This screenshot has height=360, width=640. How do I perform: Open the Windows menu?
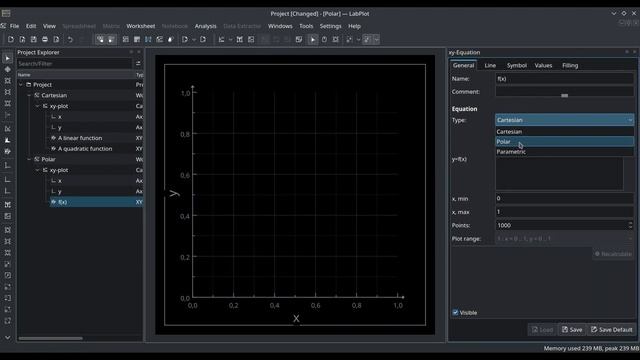coord(280,26)
